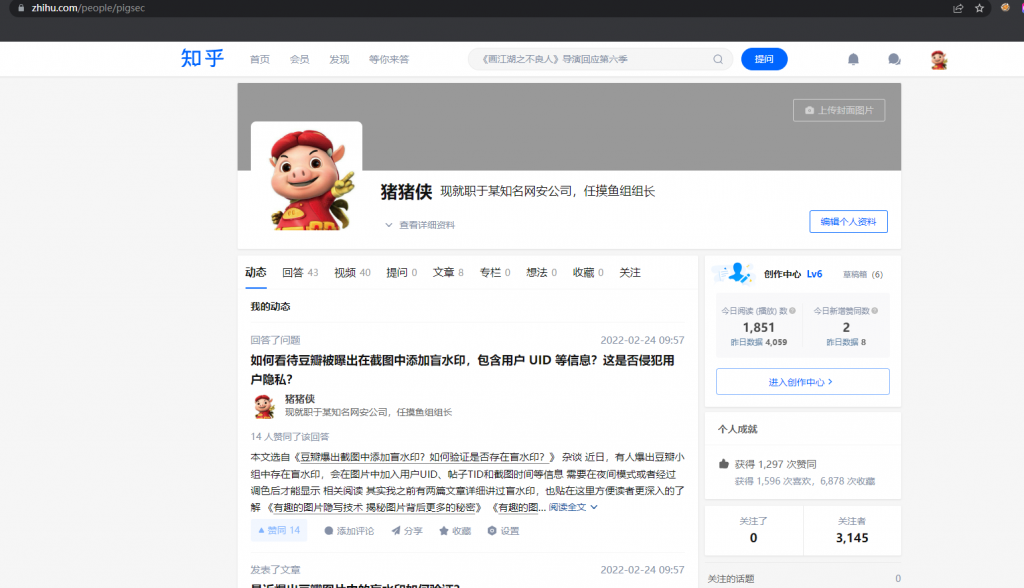
Task: Click the thumbs-up achievements icon
Action: click(724, 464)
